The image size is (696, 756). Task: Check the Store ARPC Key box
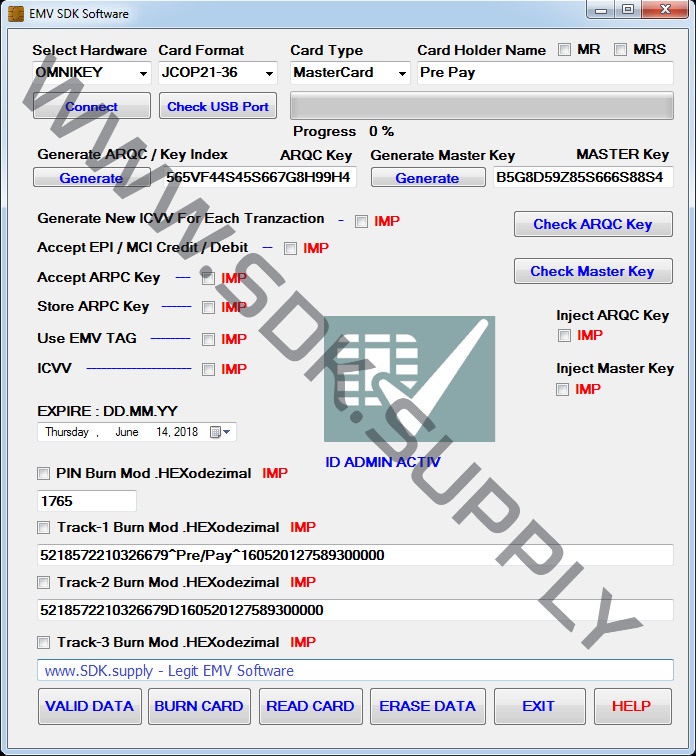[208, 307]
